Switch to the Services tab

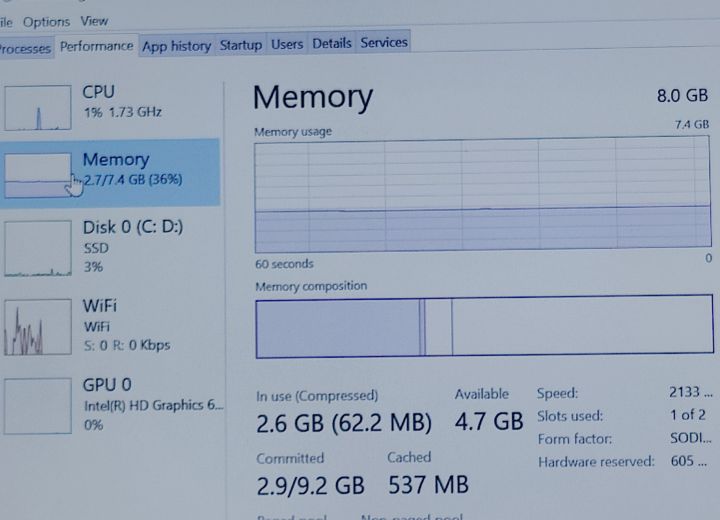pyautogui.click(x=384, y=42)
